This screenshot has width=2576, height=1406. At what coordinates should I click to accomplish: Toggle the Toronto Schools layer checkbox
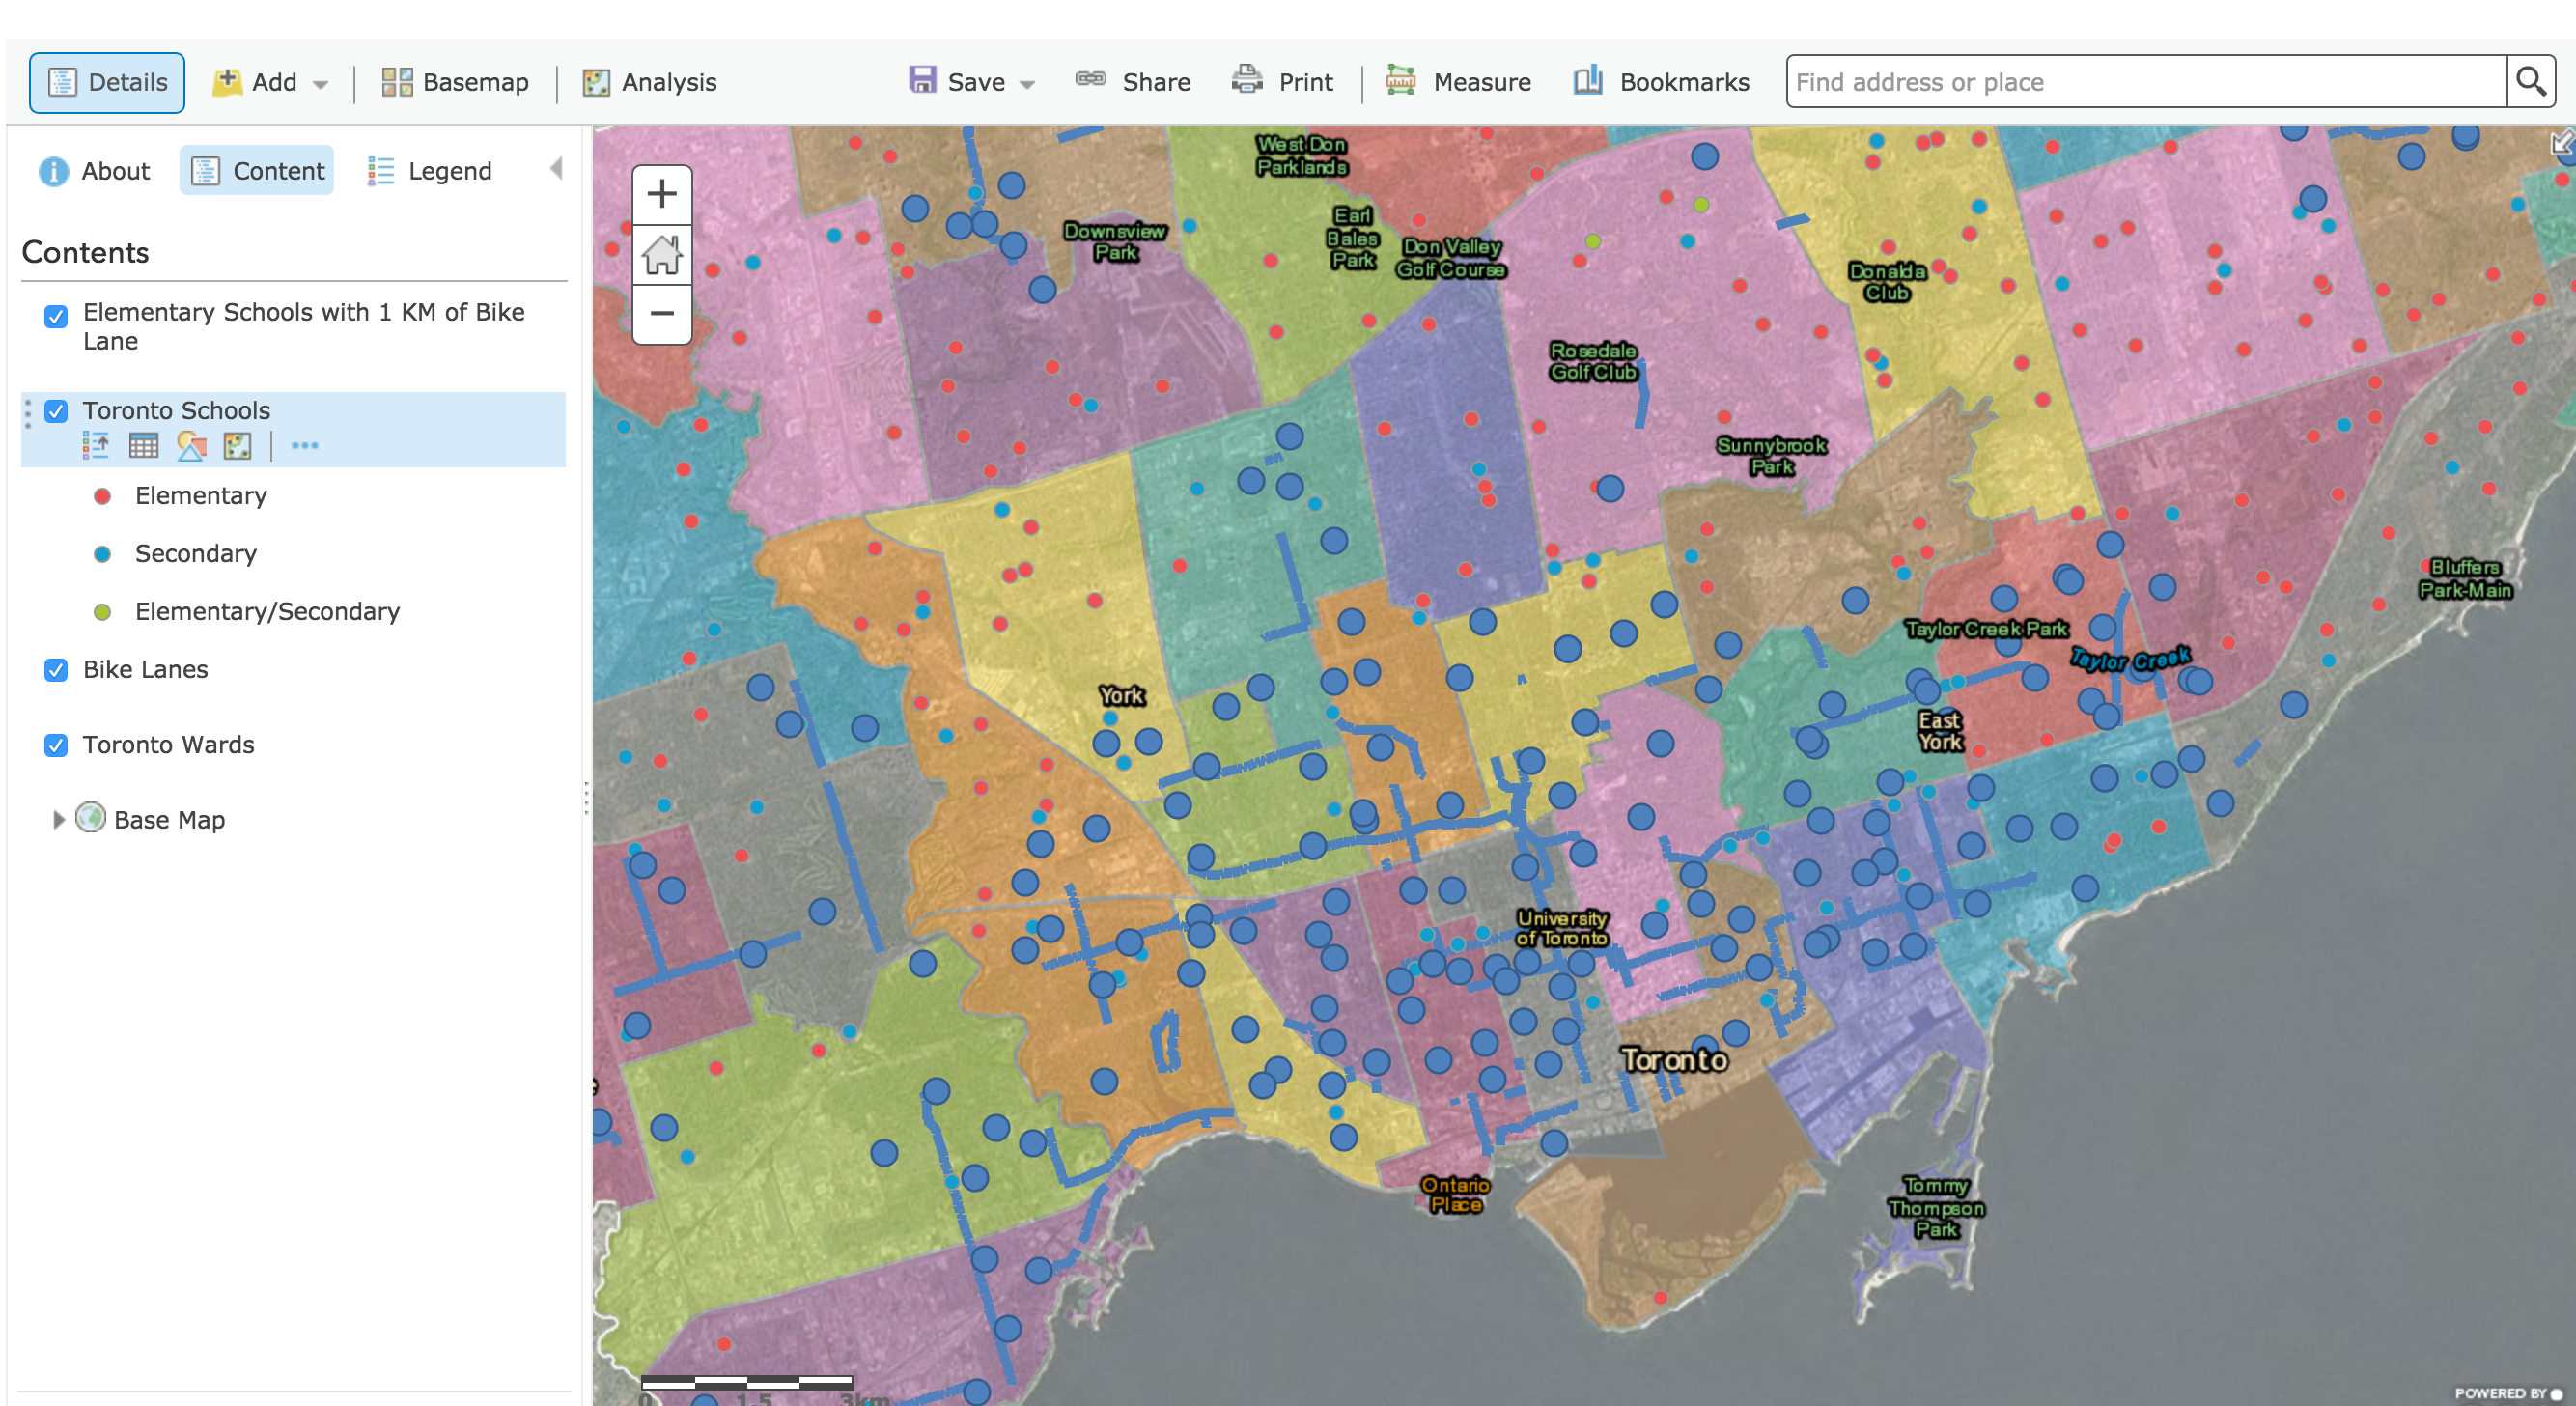tap(56, 411)
